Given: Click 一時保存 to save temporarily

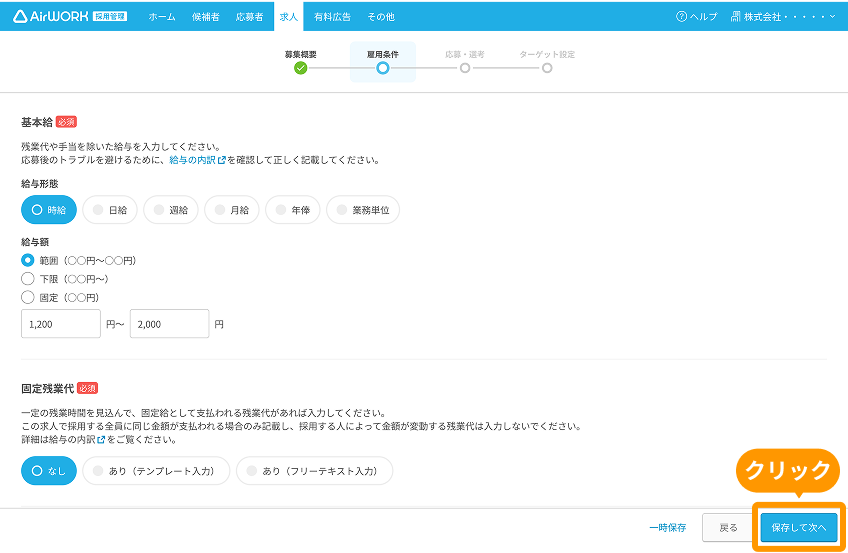Looking at the screenshot, I should tap(667, 528).
